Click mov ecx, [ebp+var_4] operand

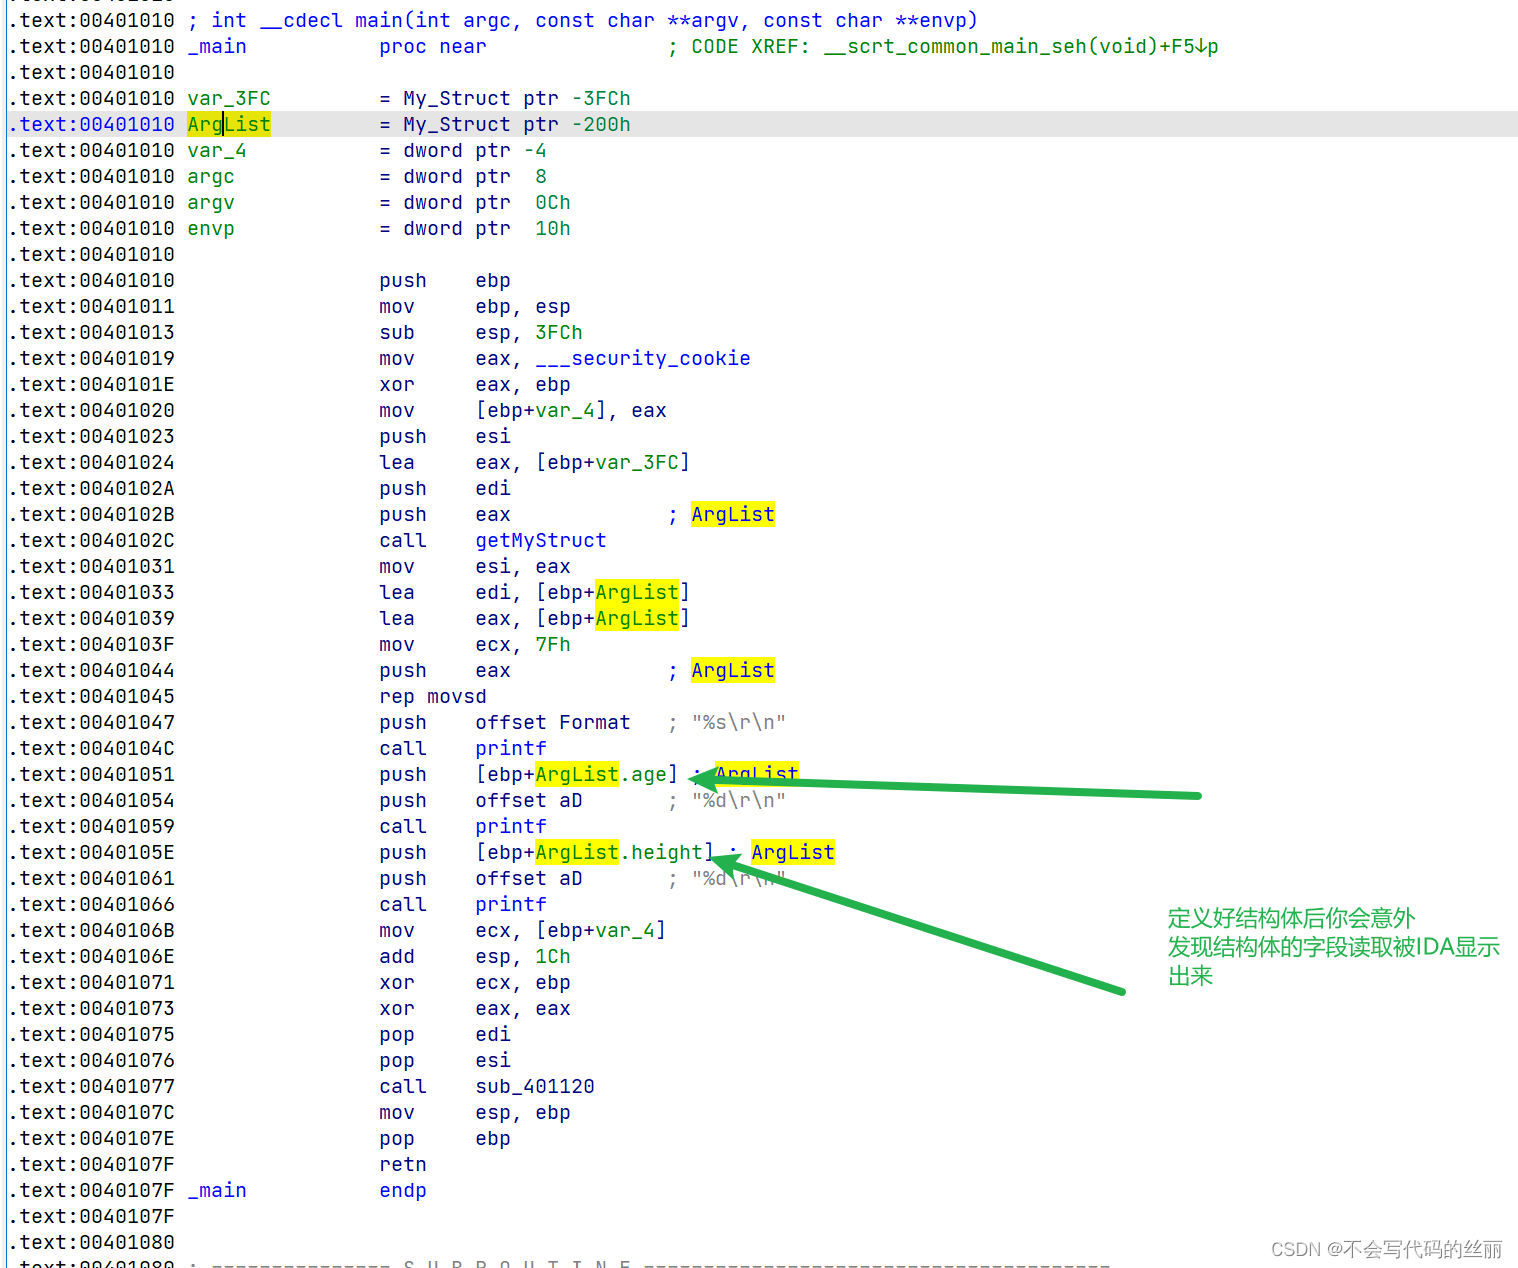click(x=601, y=930)
